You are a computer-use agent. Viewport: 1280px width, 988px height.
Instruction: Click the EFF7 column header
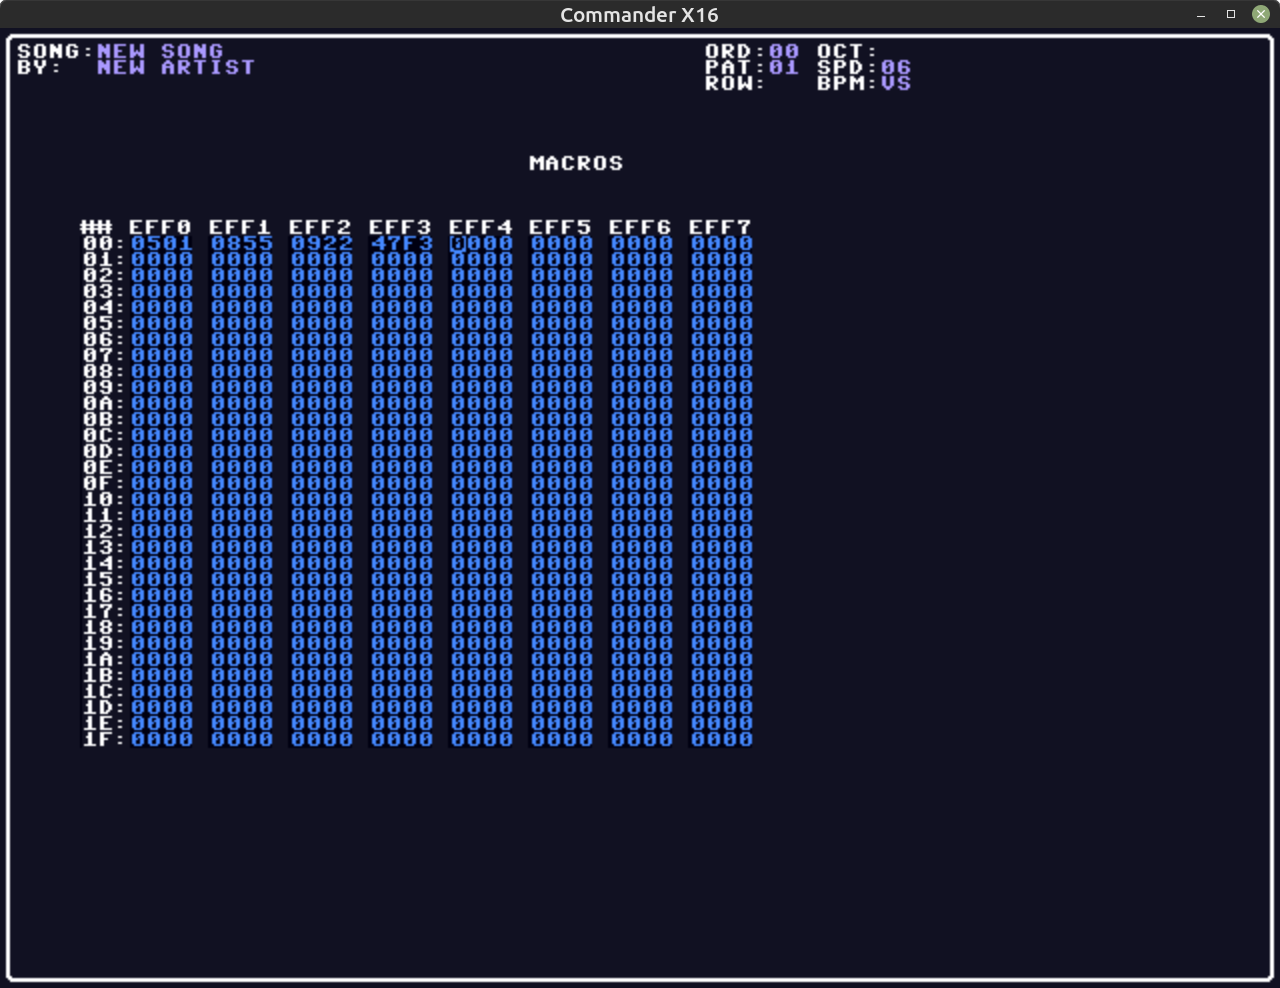[720, 227]
